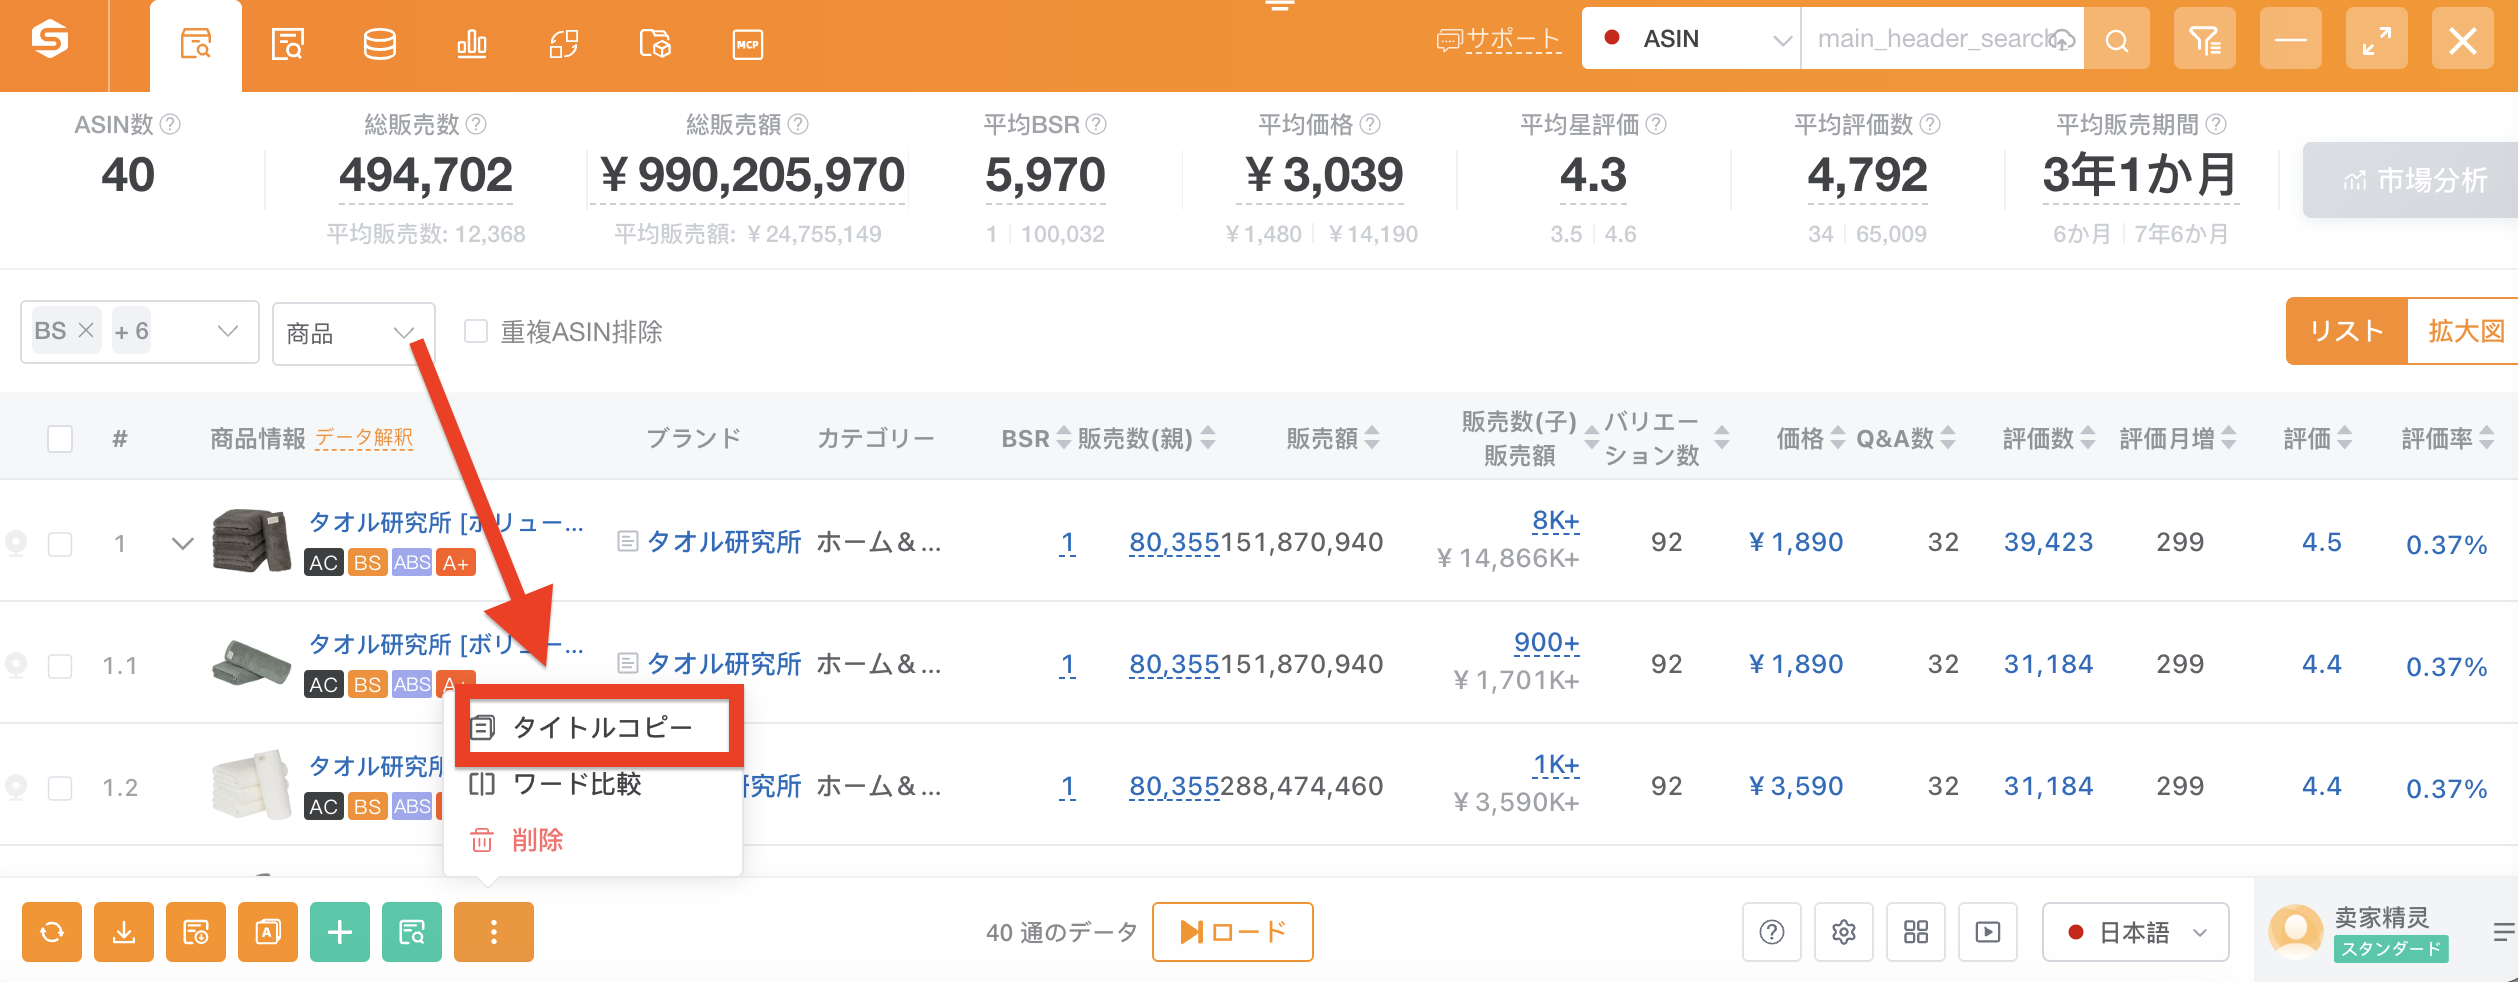
Task: Switch to 拡大図 view
Action: click(2465, 331)
